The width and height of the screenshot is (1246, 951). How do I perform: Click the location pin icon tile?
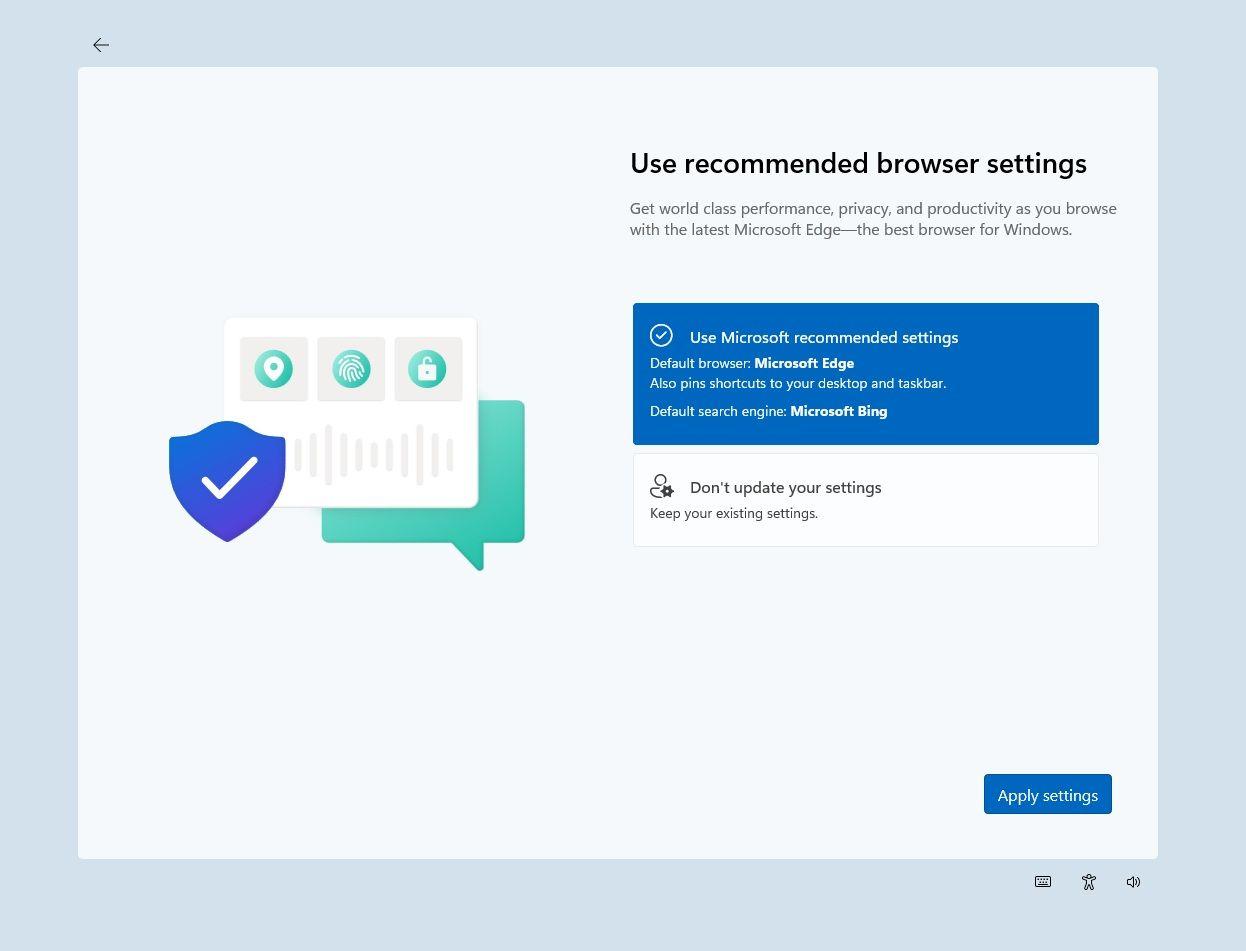pyautogui.click(x=274, y=369)
